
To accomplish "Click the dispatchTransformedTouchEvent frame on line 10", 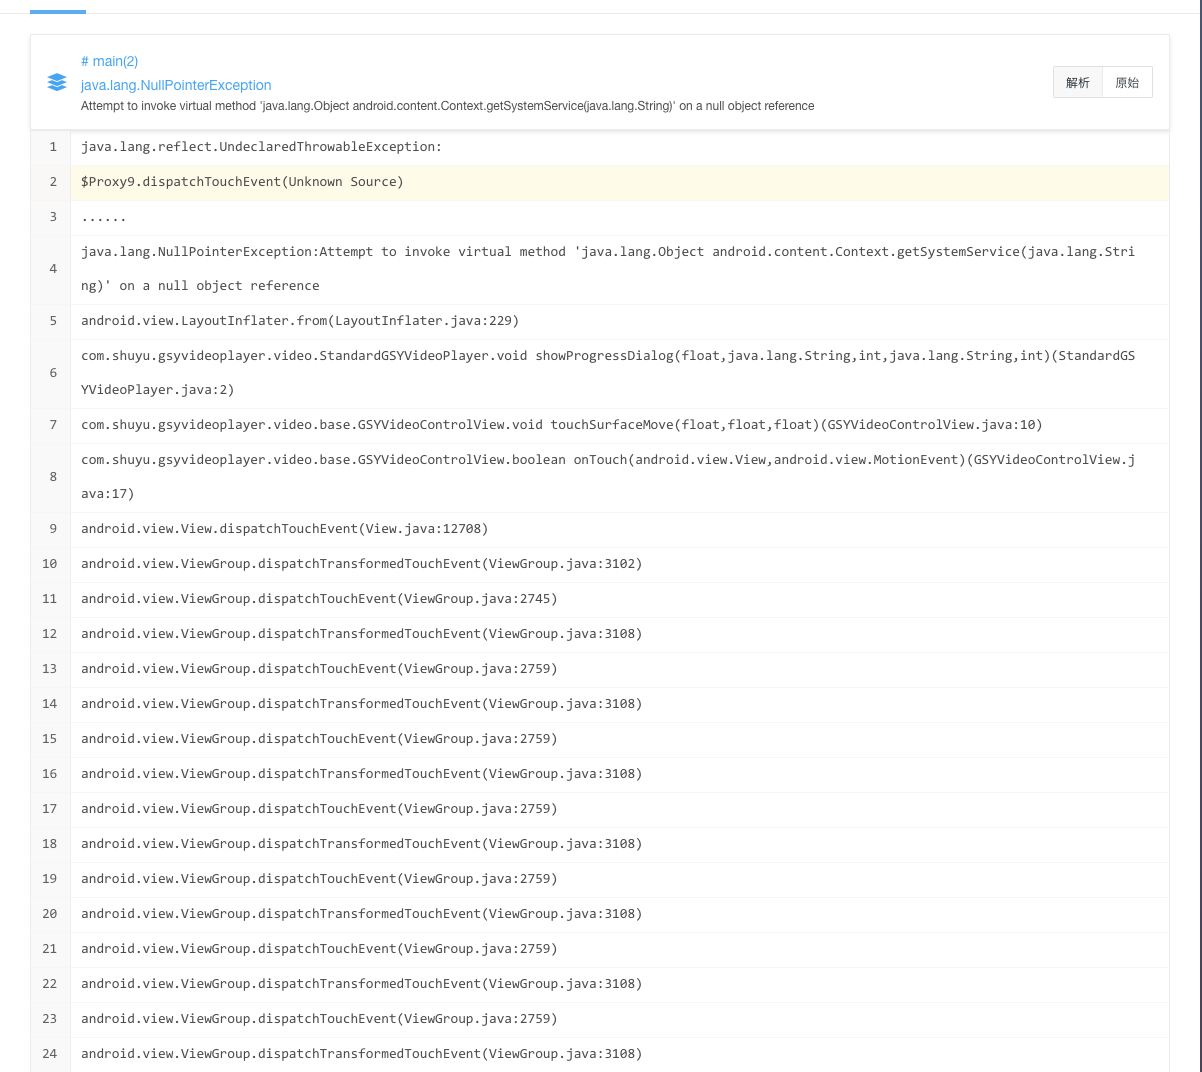I will [362, 563].
